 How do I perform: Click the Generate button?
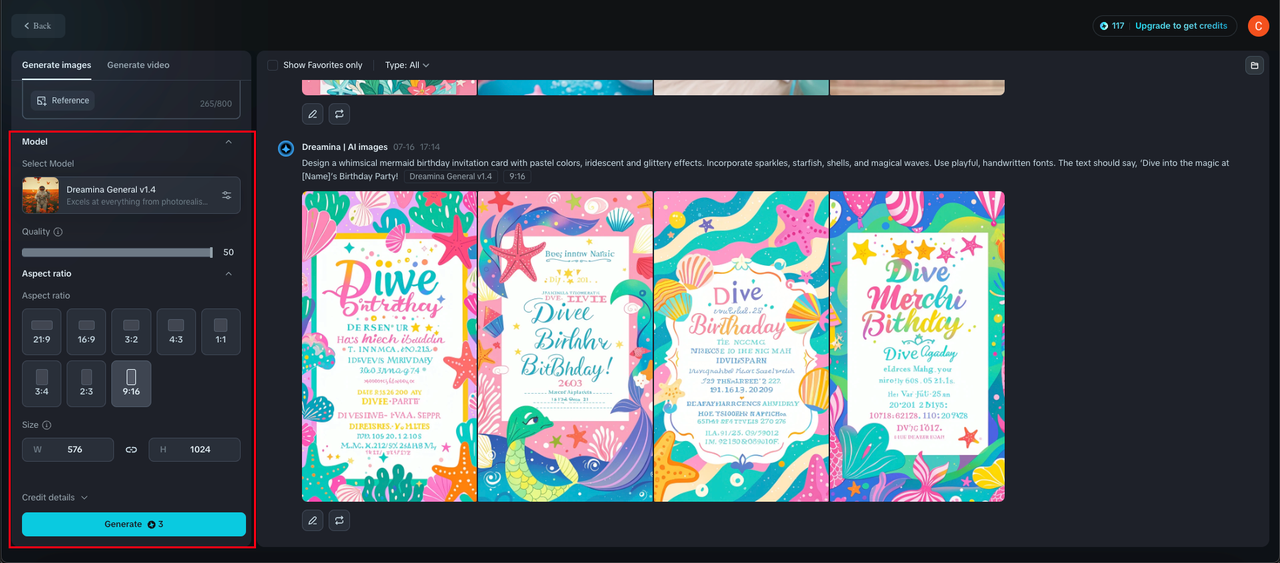(134, 524)
